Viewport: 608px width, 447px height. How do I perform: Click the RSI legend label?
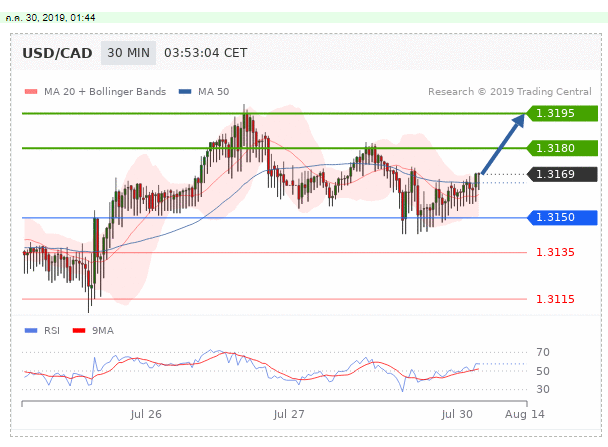52,331
